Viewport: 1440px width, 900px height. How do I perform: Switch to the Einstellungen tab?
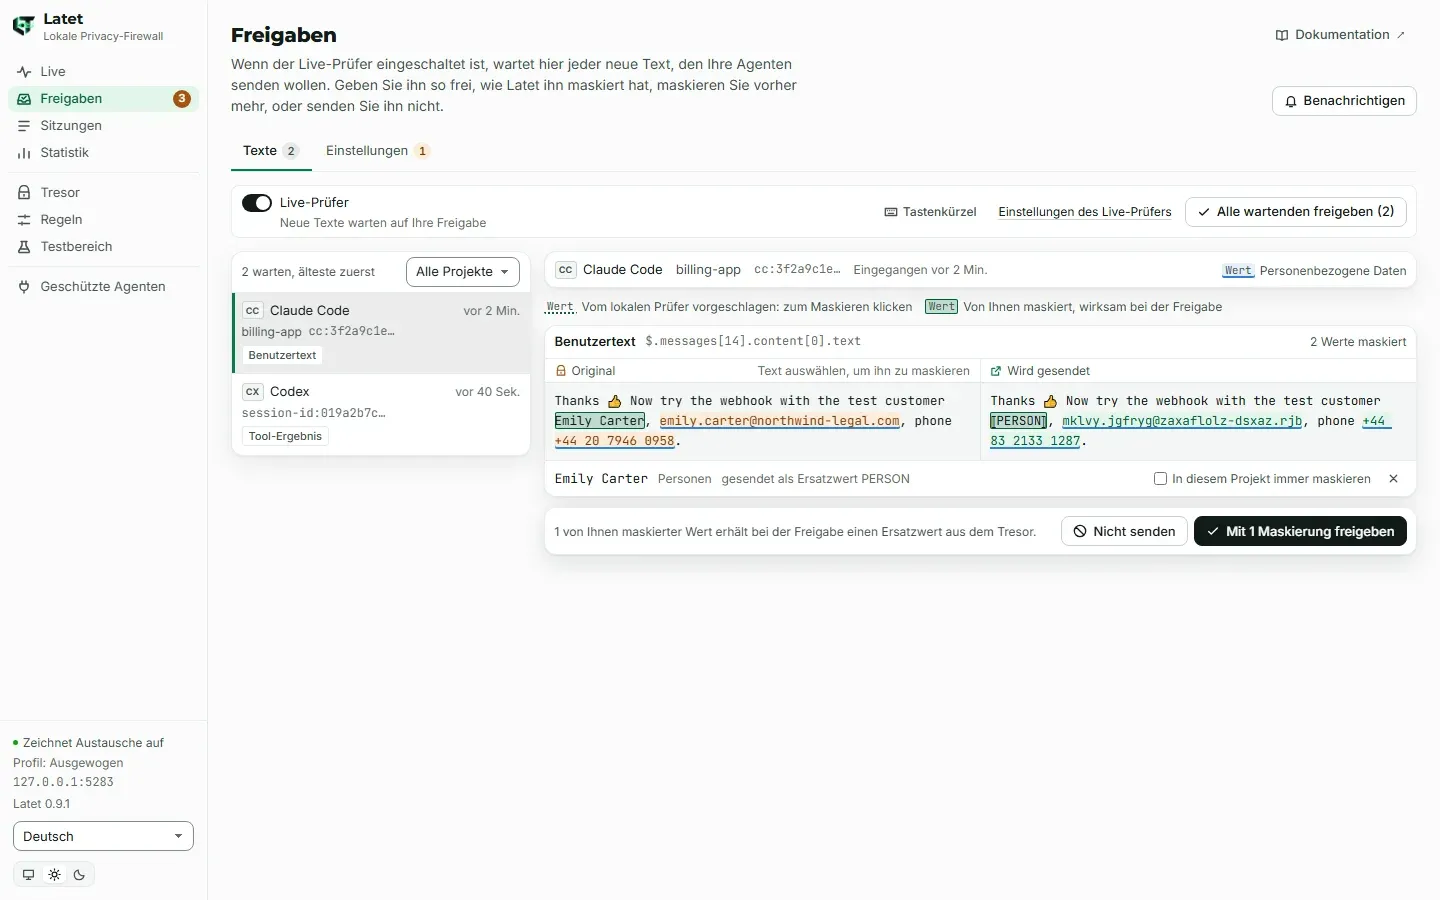377,151
